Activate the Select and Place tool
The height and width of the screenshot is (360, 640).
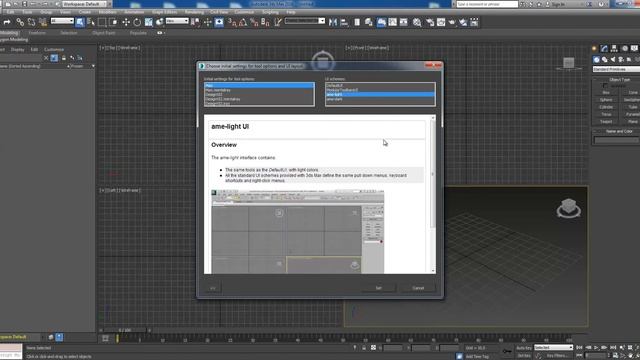[160, 22]
